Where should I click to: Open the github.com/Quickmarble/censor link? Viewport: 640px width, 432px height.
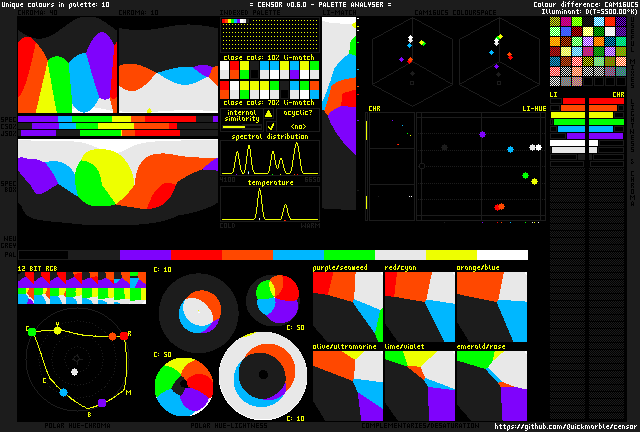565,426
